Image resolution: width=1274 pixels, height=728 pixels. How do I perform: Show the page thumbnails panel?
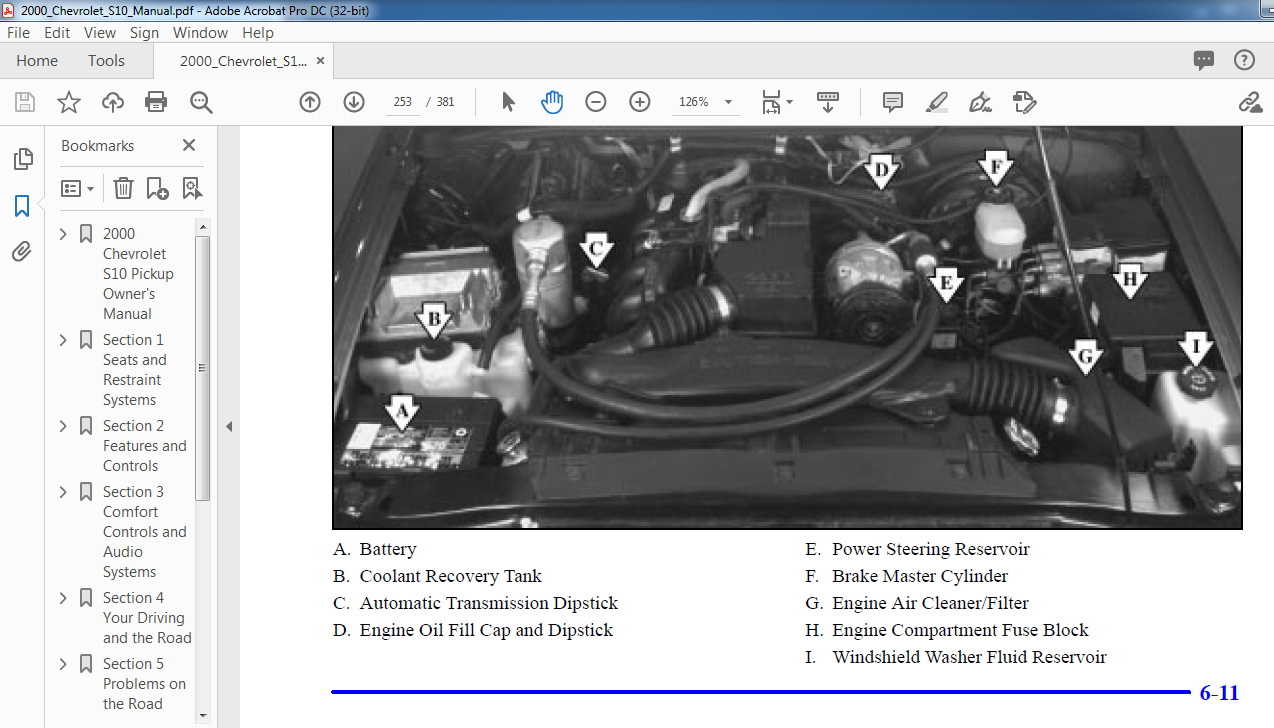pyautogui.click(x=22, y=159)
